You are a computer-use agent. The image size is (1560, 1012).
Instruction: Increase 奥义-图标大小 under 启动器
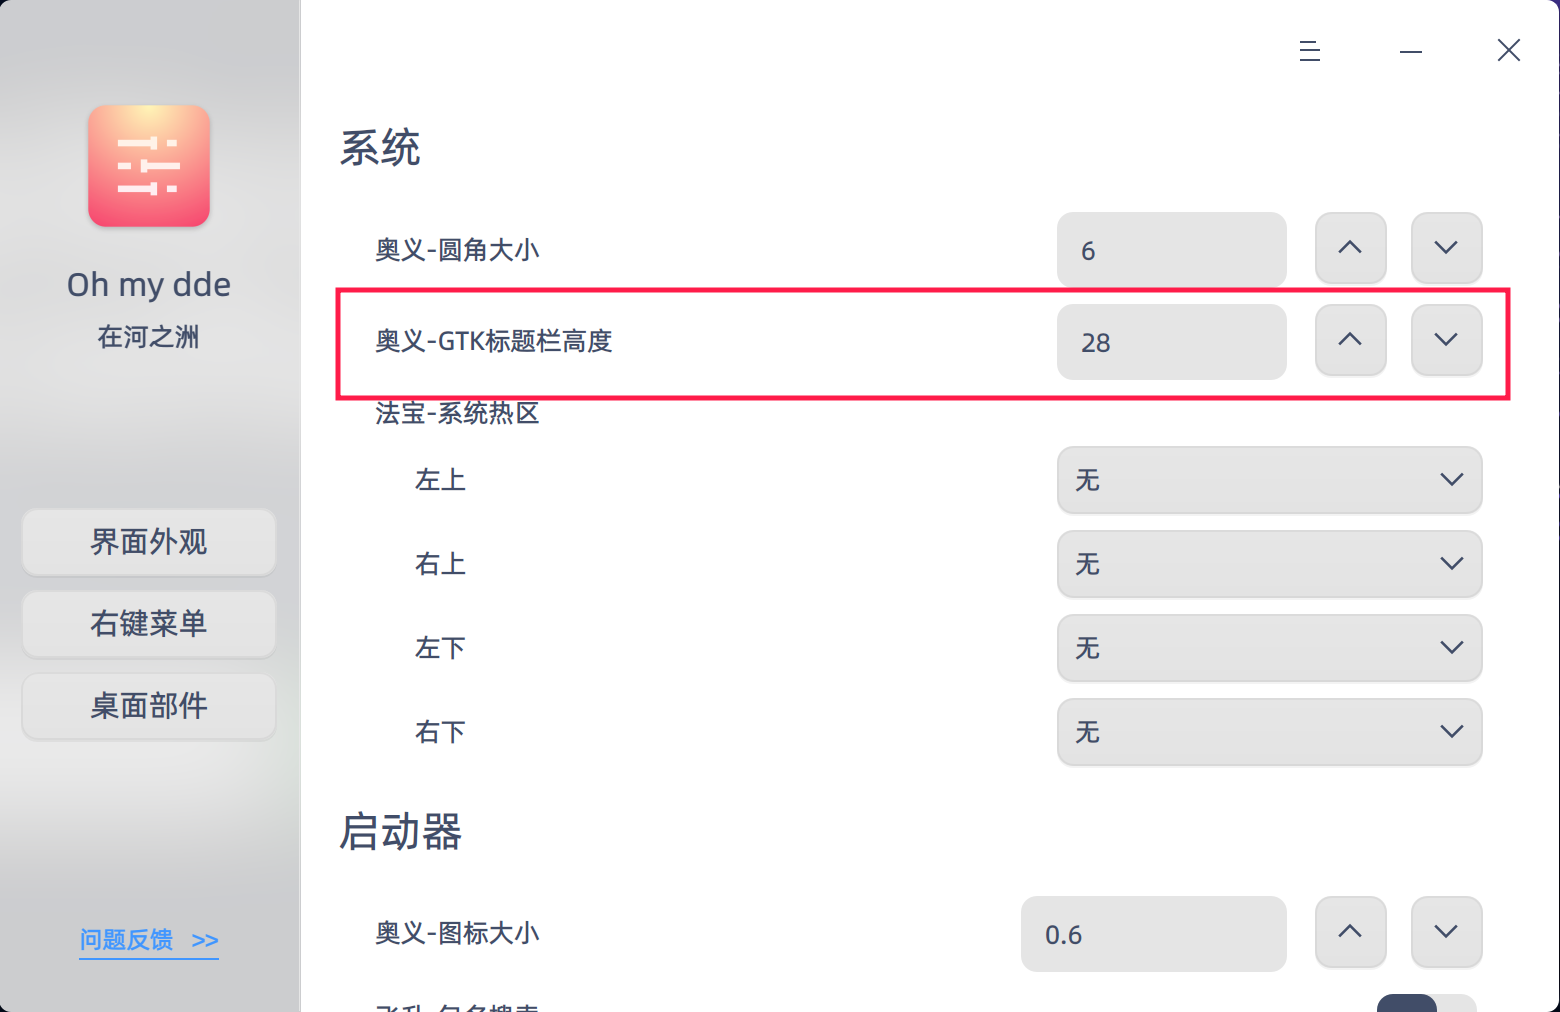coord(1350,932)
